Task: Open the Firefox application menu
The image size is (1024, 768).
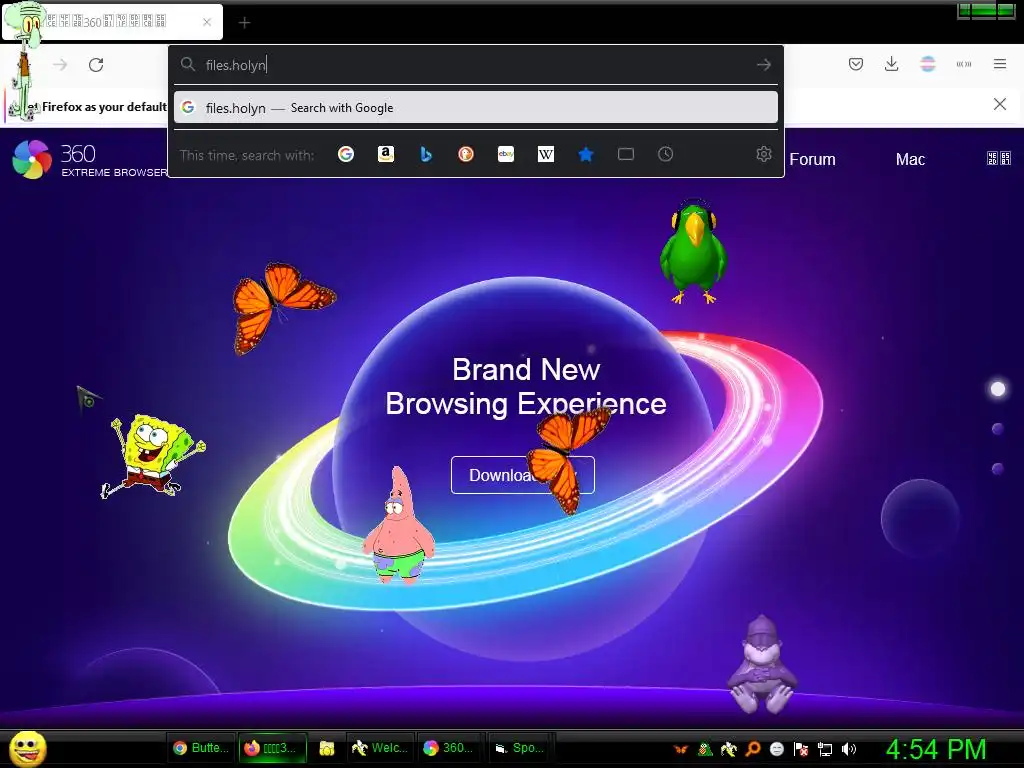Action: (x=1000, y=64)
